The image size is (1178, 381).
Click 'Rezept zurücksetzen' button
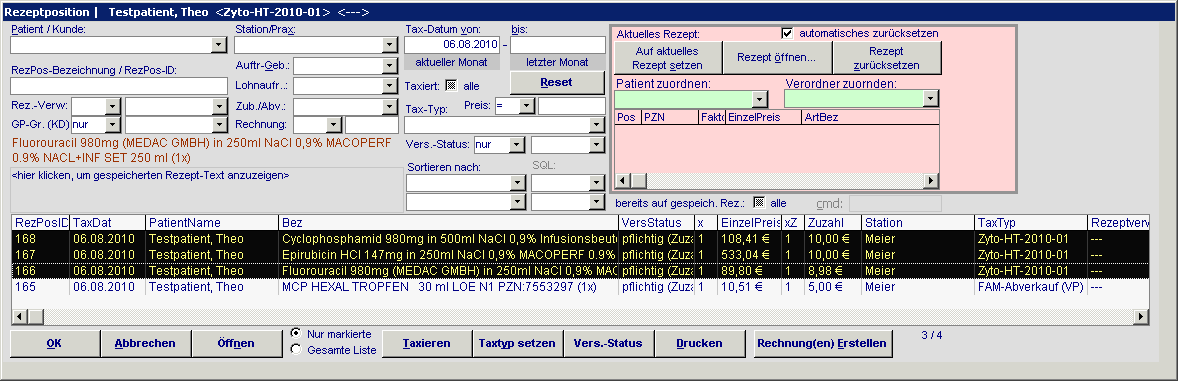pos(887,58)
